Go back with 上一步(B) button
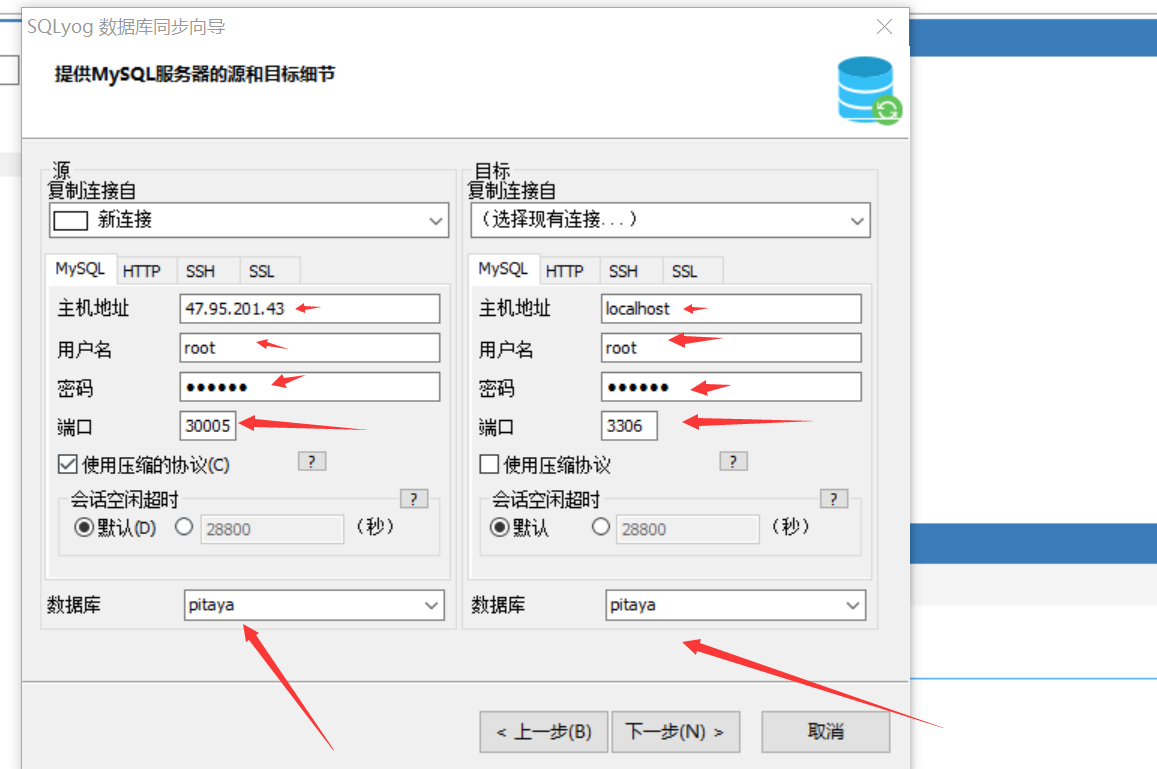The image size is (1157, 769). [x=544, y=731]
